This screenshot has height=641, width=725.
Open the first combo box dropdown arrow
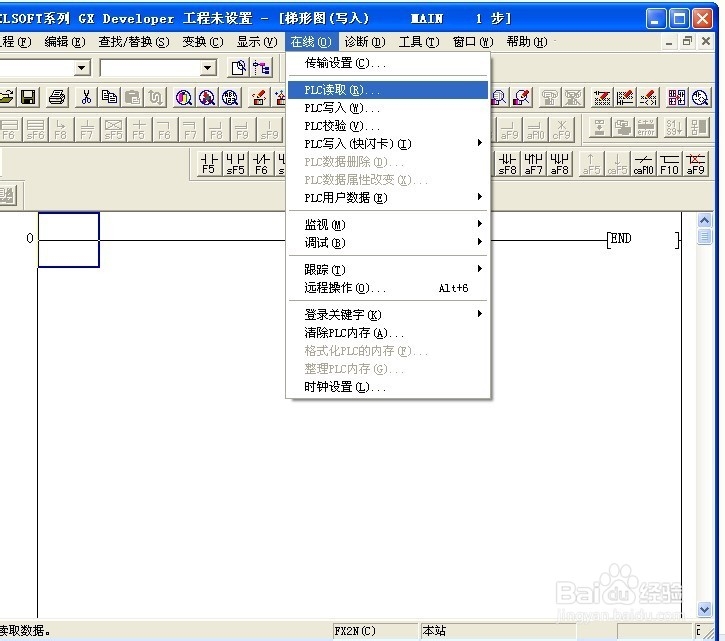coord(82,68)
